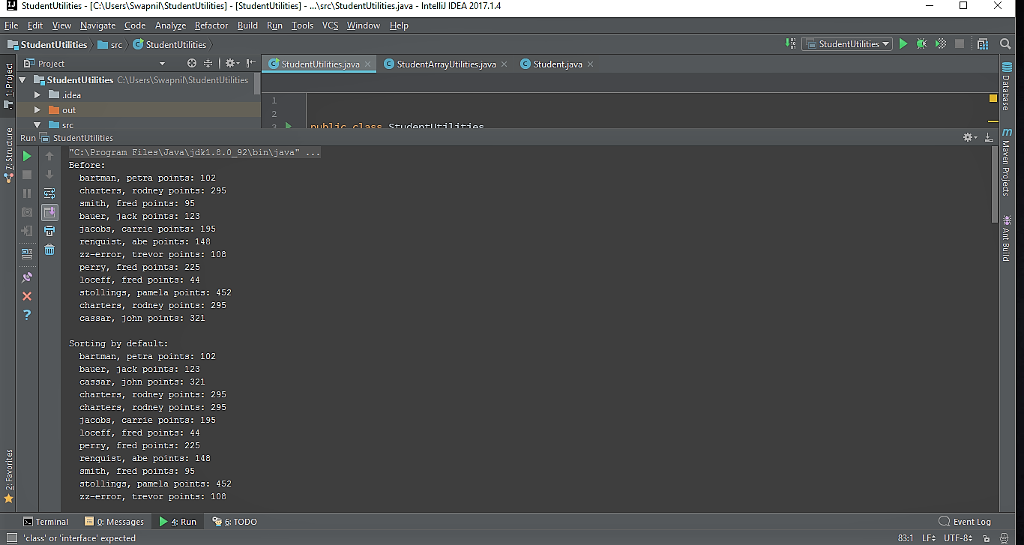Click yellow inspection indicator square in editor
Screen dimensions: 1024x545
click(x=993, y=99)
